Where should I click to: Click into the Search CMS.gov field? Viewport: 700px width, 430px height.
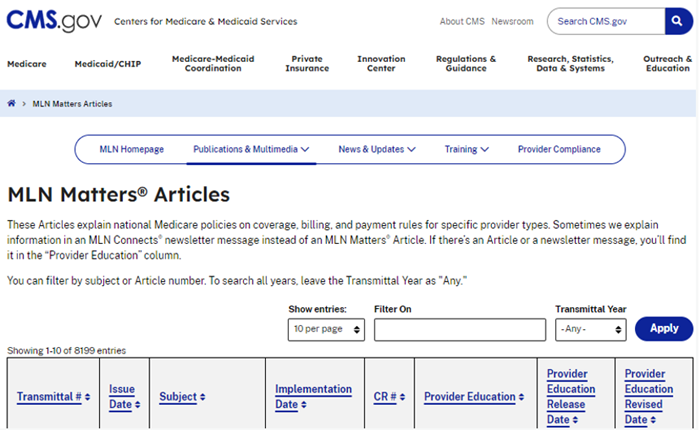coord(606,21)
